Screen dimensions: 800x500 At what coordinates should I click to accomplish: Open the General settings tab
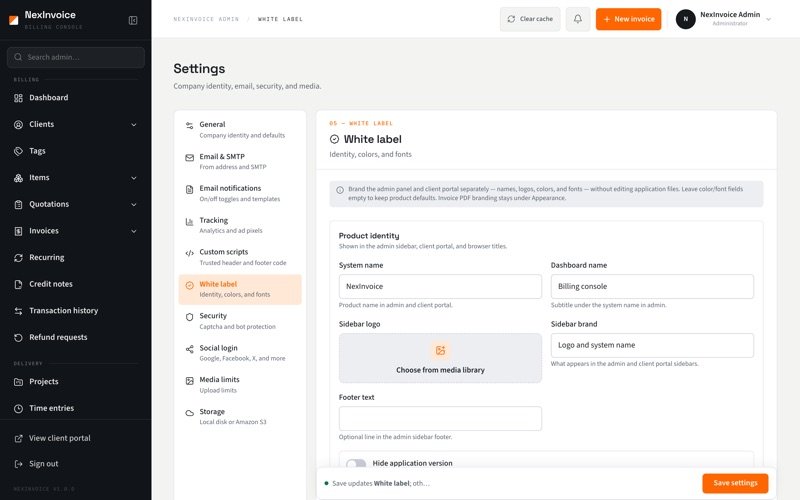pyautogui.click(x=240, y=130)
